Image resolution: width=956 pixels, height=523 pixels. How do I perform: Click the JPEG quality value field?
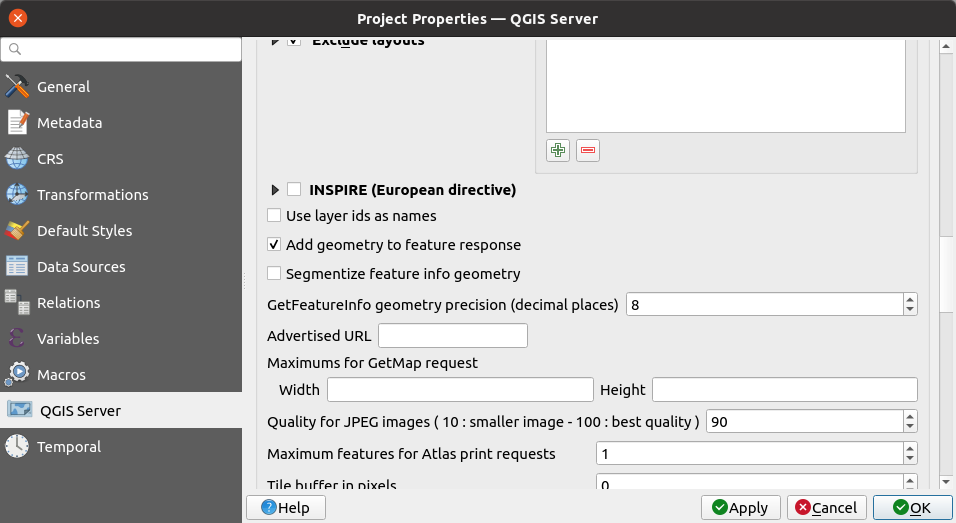click(805, 421)
